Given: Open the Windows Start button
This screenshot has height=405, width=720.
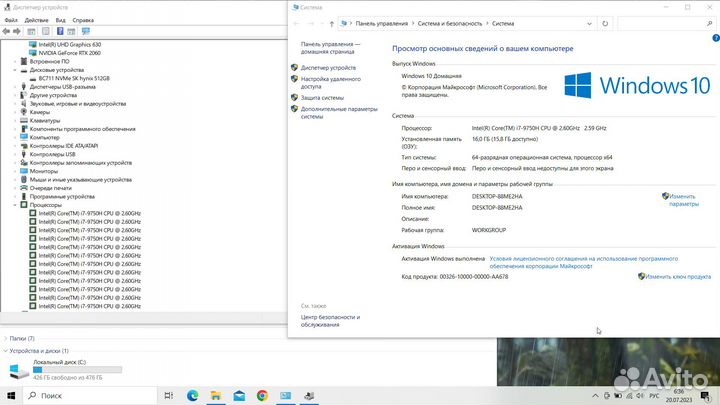Looking at the screenshot, I should pyautogui.click(x=11, y=395).
